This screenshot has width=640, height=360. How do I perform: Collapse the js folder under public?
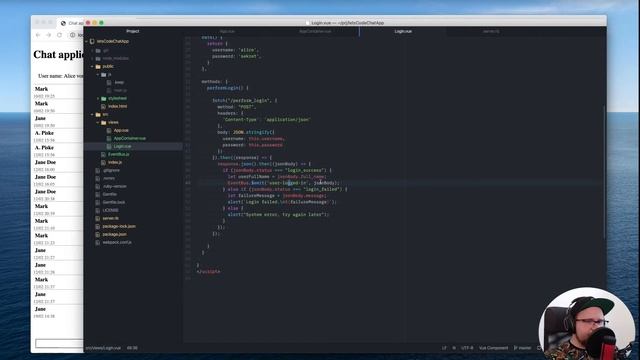pyautogui.click(x=98, y=75)
